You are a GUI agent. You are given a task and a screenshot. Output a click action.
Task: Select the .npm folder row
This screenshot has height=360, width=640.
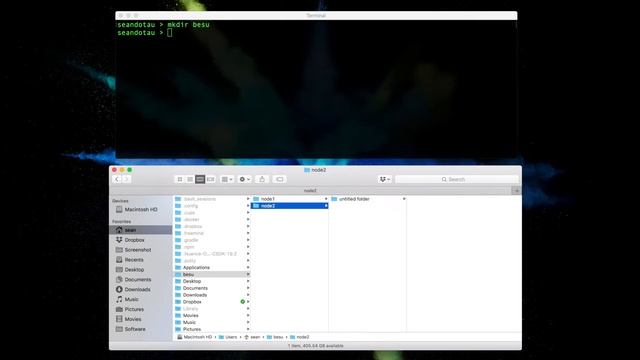(212, 247)
